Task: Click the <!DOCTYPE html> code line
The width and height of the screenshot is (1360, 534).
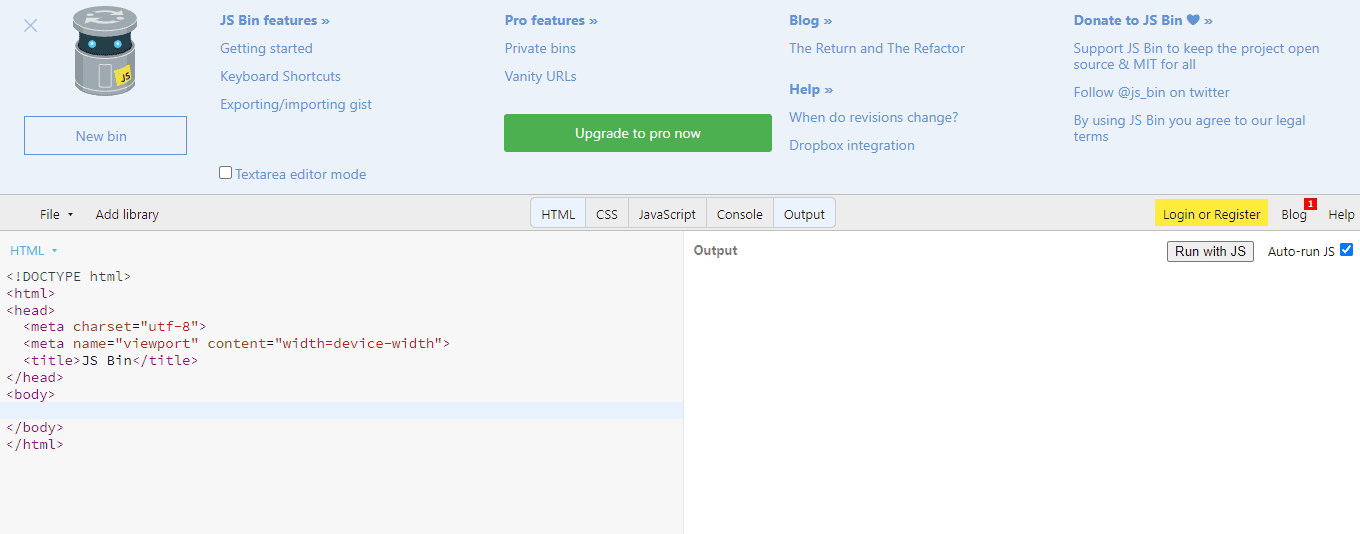Action: [68, 276]
